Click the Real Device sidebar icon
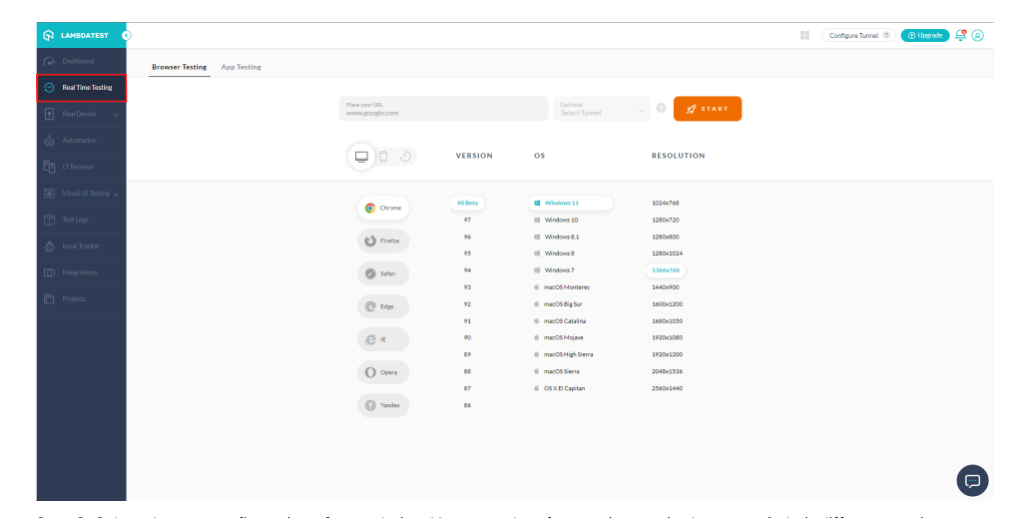The width and height of the screenshot is (1020, 518). click(49, 115)
